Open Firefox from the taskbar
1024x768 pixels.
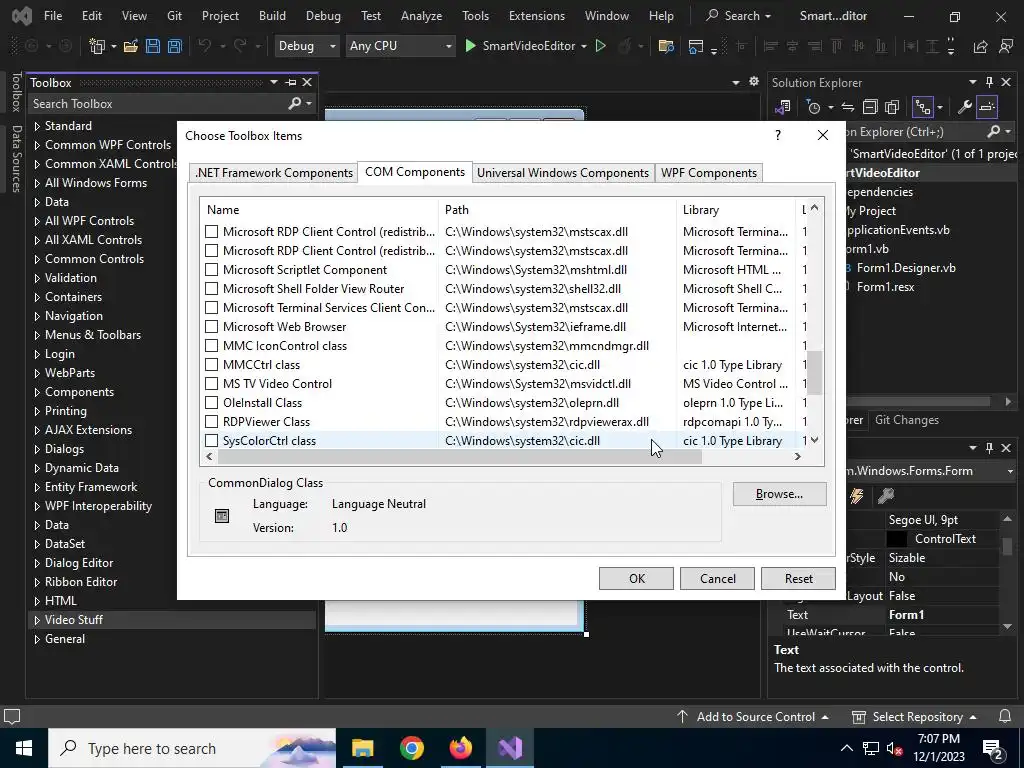(460, 748)
